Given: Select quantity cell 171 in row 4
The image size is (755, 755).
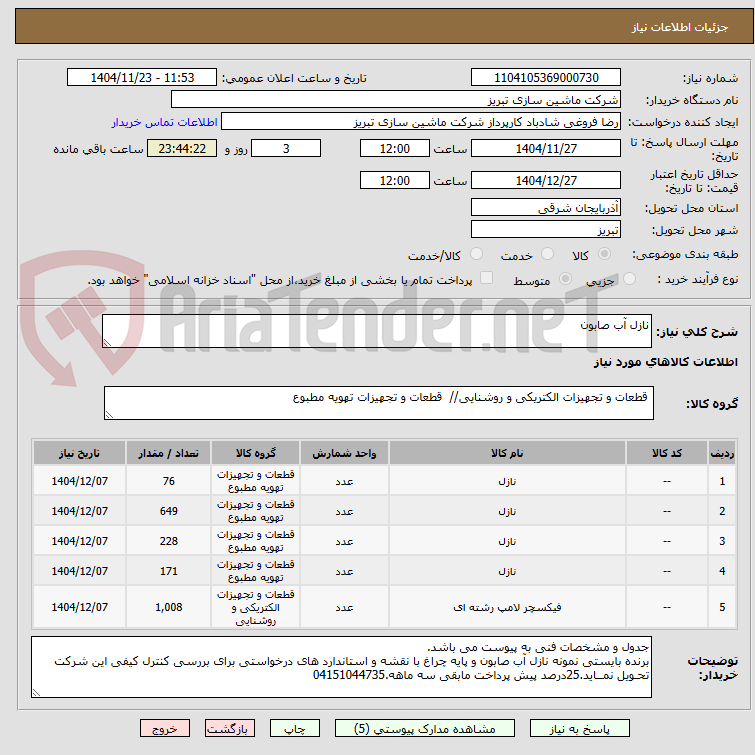Looking at the screenshot, I should tap(169, 571).
